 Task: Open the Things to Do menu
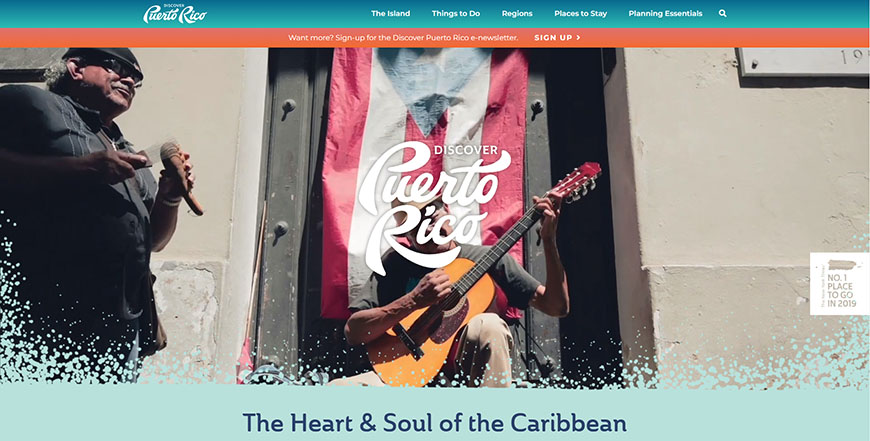(456, 13)
